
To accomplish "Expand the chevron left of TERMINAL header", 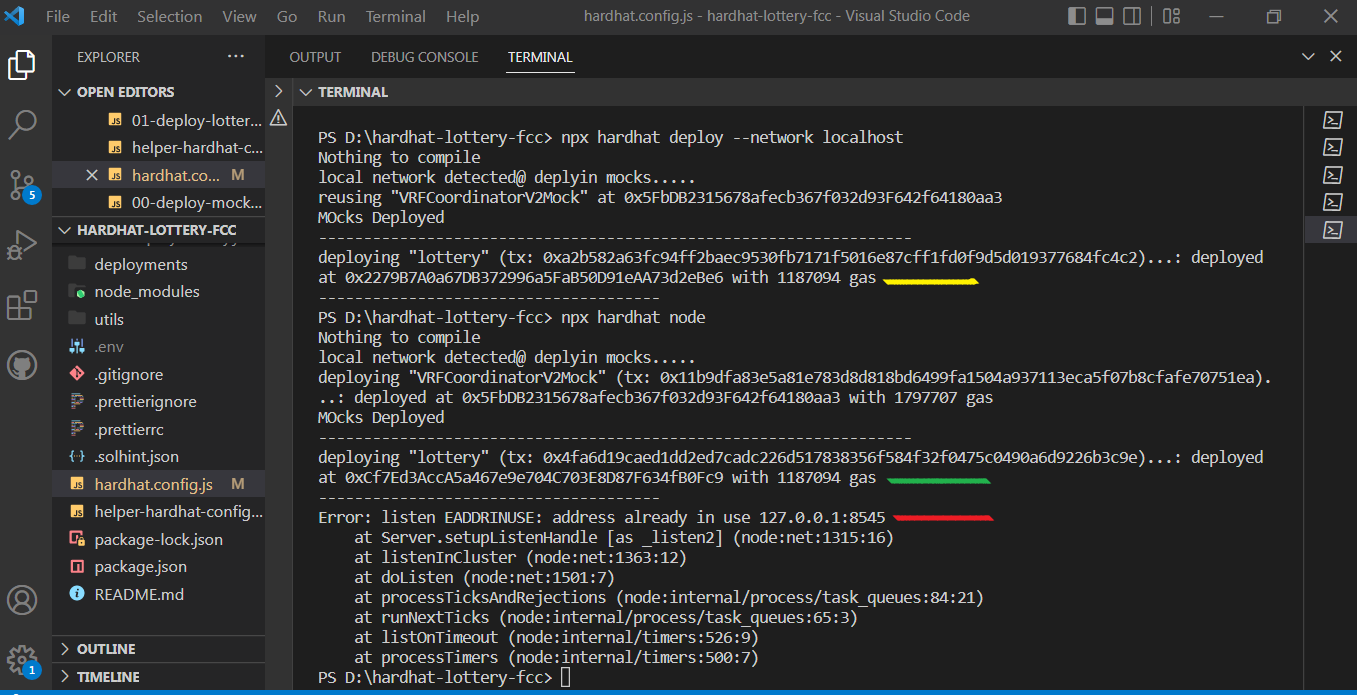I will coord(279,91).
